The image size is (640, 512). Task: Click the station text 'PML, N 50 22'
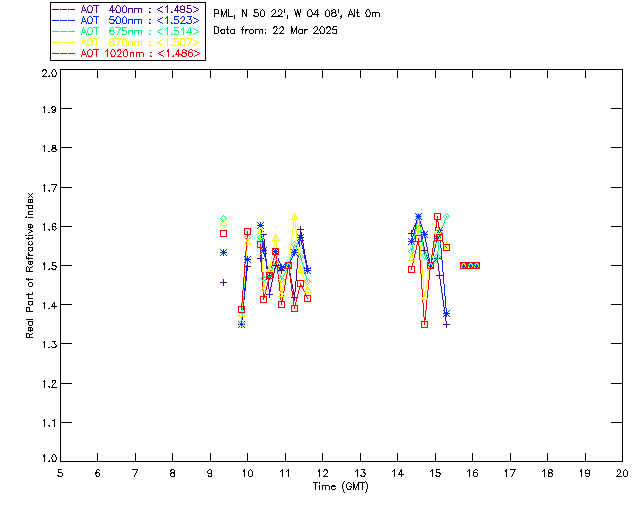pos(250,13)
